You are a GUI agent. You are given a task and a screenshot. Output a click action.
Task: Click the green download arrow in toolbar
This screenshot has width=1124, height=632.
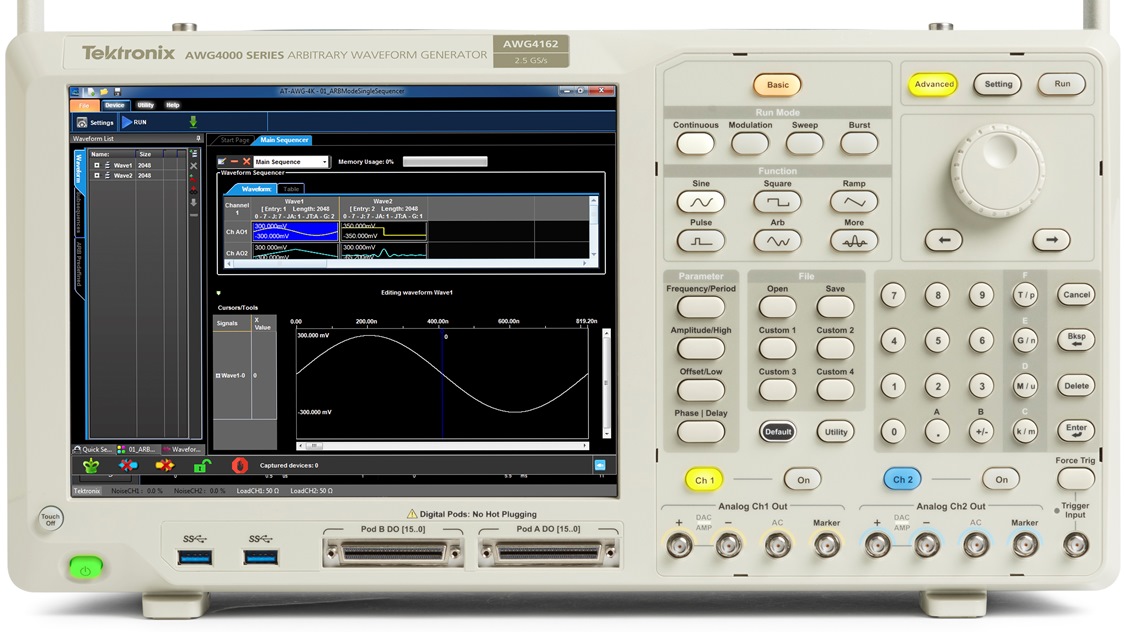coord(193,122)
